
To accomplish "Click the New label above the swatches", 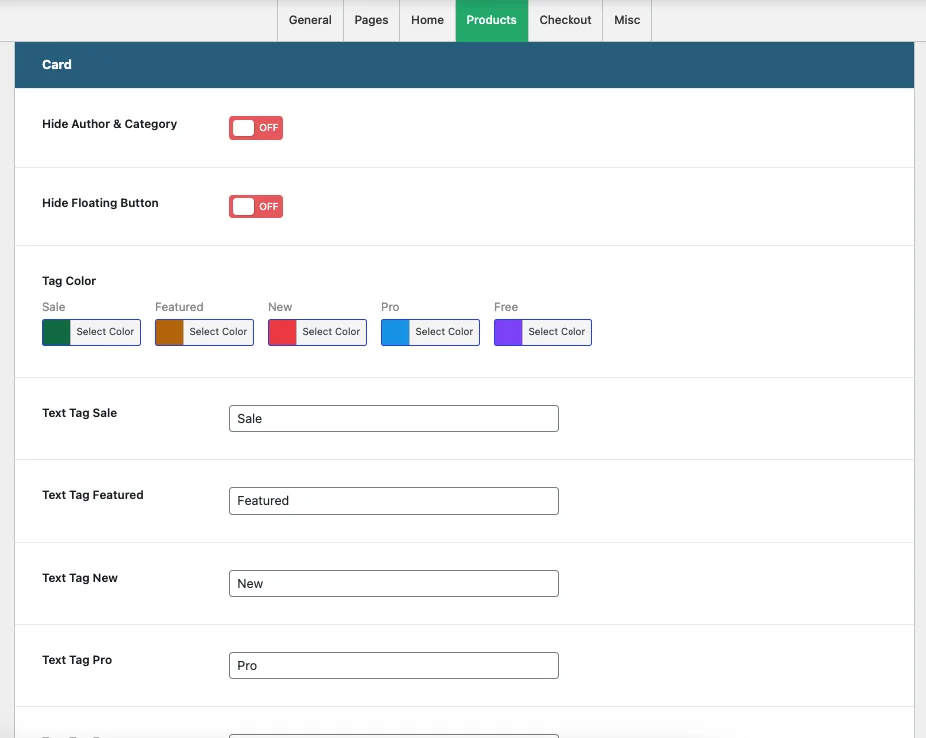I will tap(280, 307).
